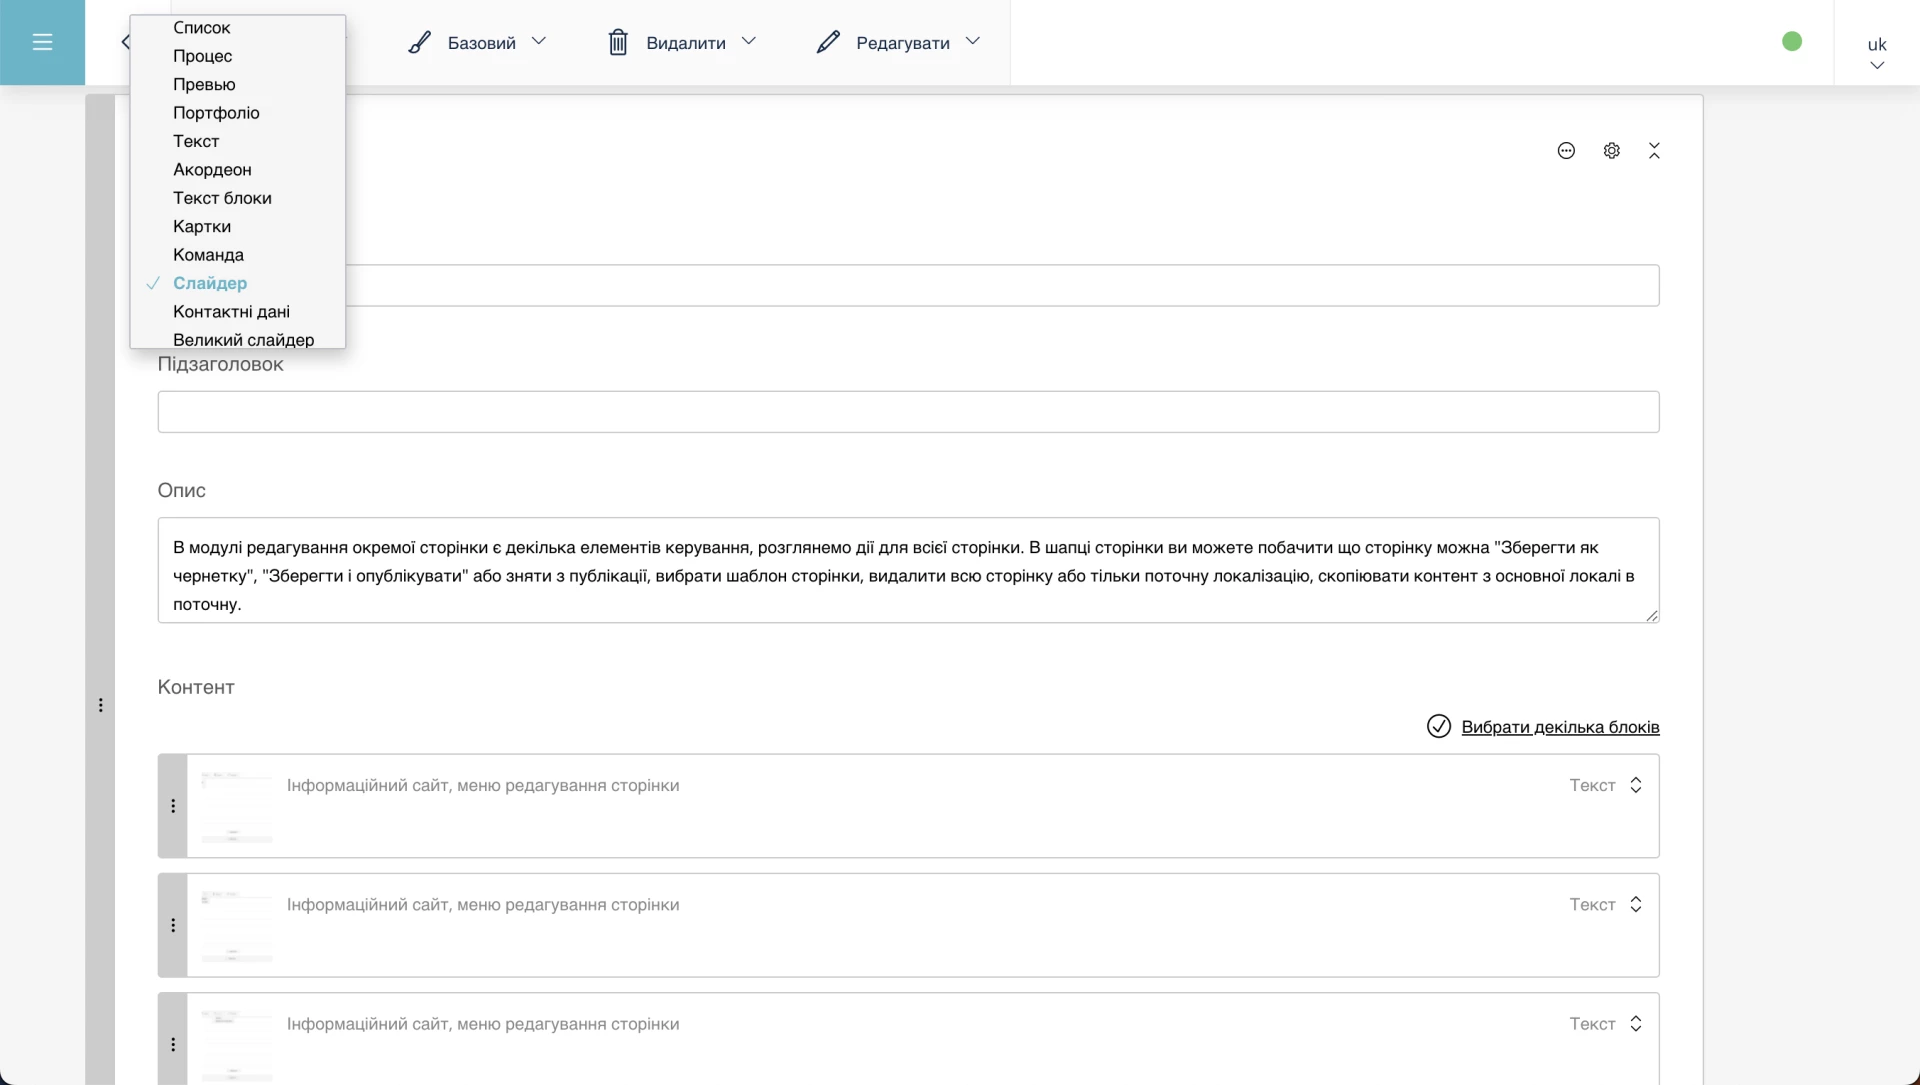Image resolution: width=1920 pixels, height=1085 pixels.
Task: Click into the Підзаголовок input field
Action: point(907,412)
